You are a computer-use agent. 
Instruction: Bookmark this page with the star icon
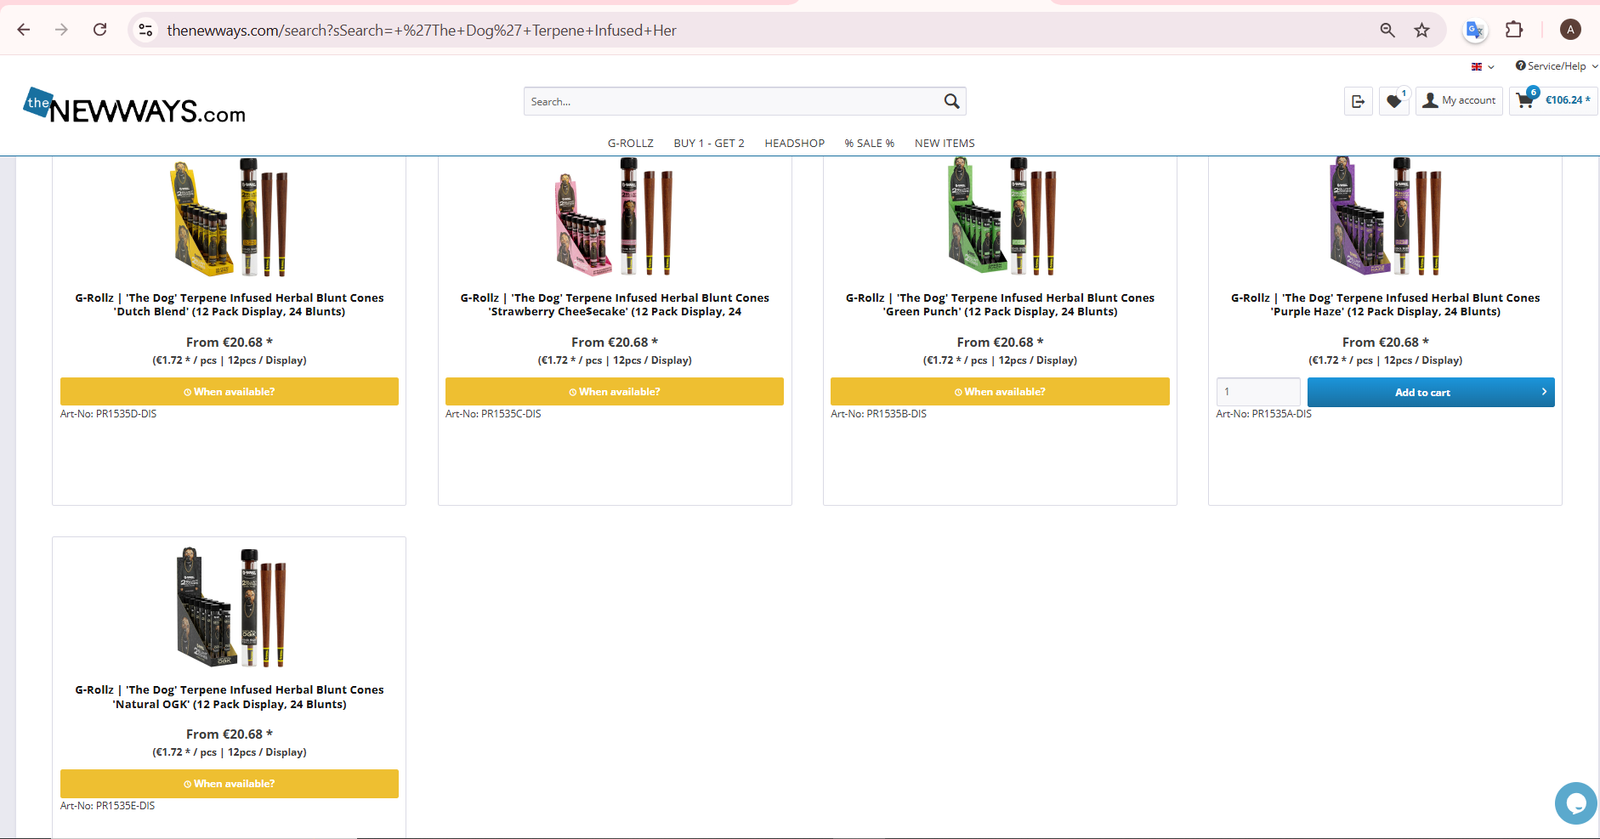(1422, 30)
